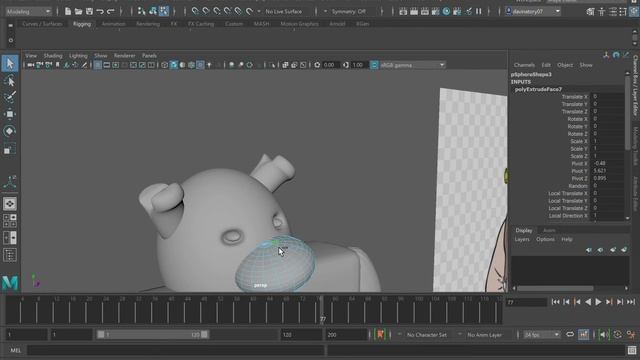The height and width of the screenshot is (360, 640).
Task: Click the first snap magnet icon
Action: tap(195, 11)
